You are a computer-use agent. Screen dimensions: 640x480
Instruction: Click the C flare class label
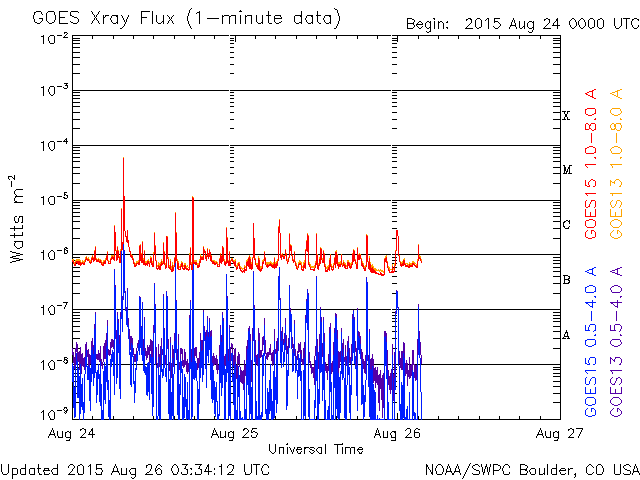[x=566, y=224]
